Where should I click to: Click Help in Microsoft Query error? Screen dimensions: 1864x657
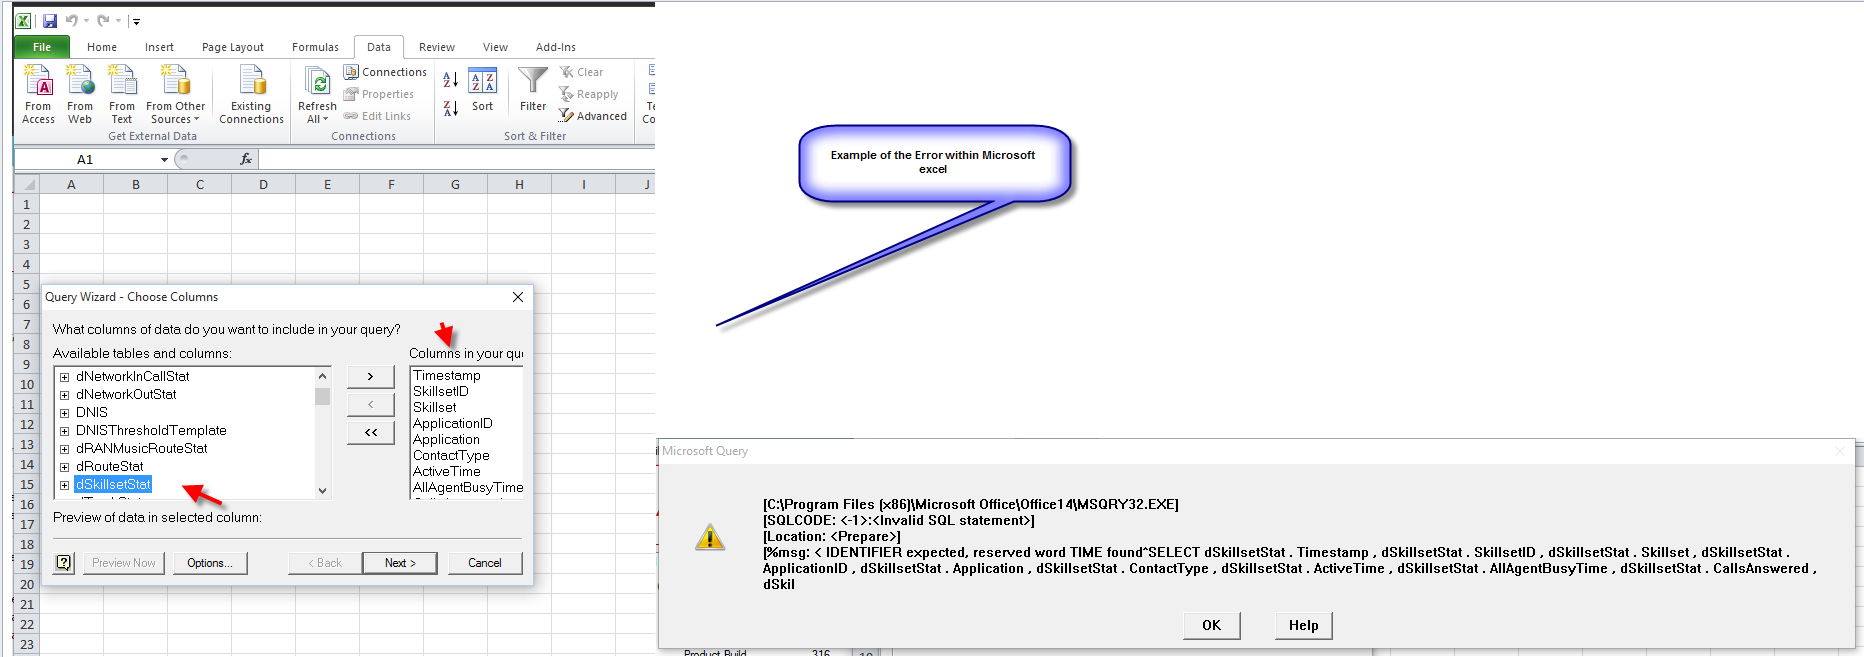pos(1303,625)
